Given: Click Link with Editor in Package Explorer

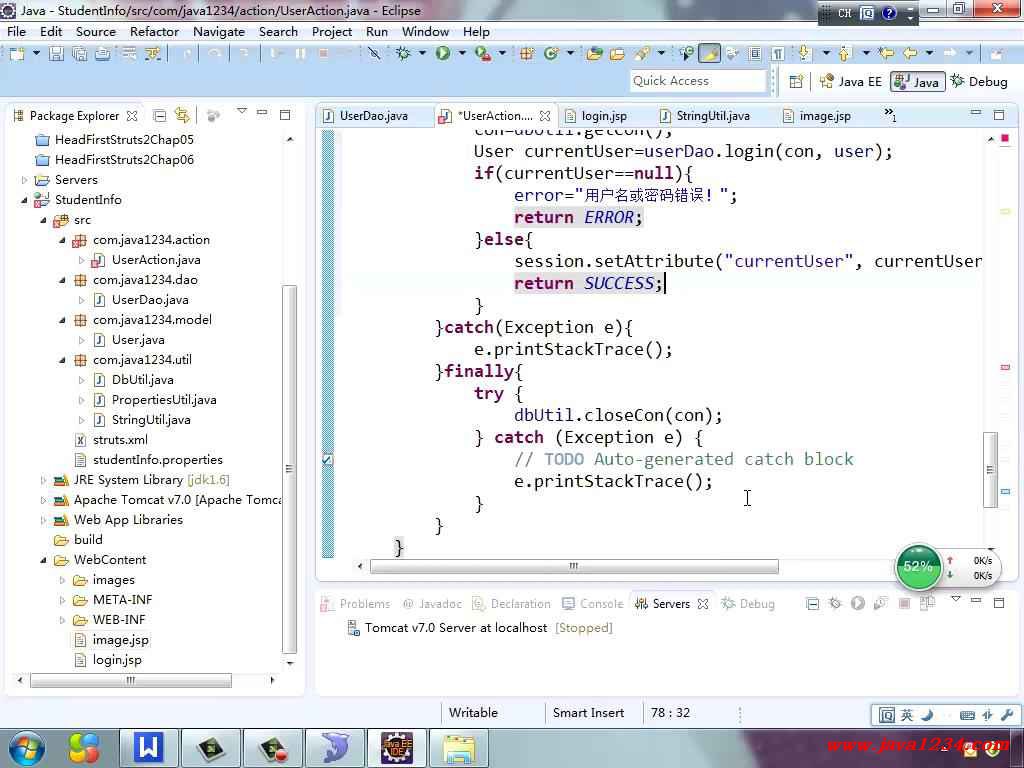Looking at the screenshot, I should pos(182,116).
